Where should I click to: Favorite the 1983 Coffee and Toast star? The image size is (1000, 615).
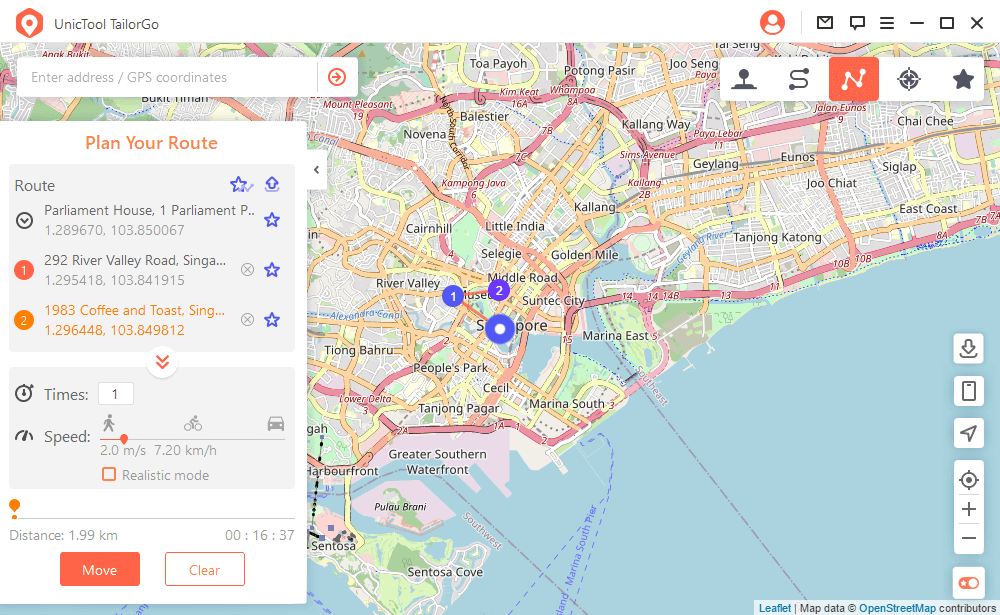pyautogui.click(x=272, y=320)
